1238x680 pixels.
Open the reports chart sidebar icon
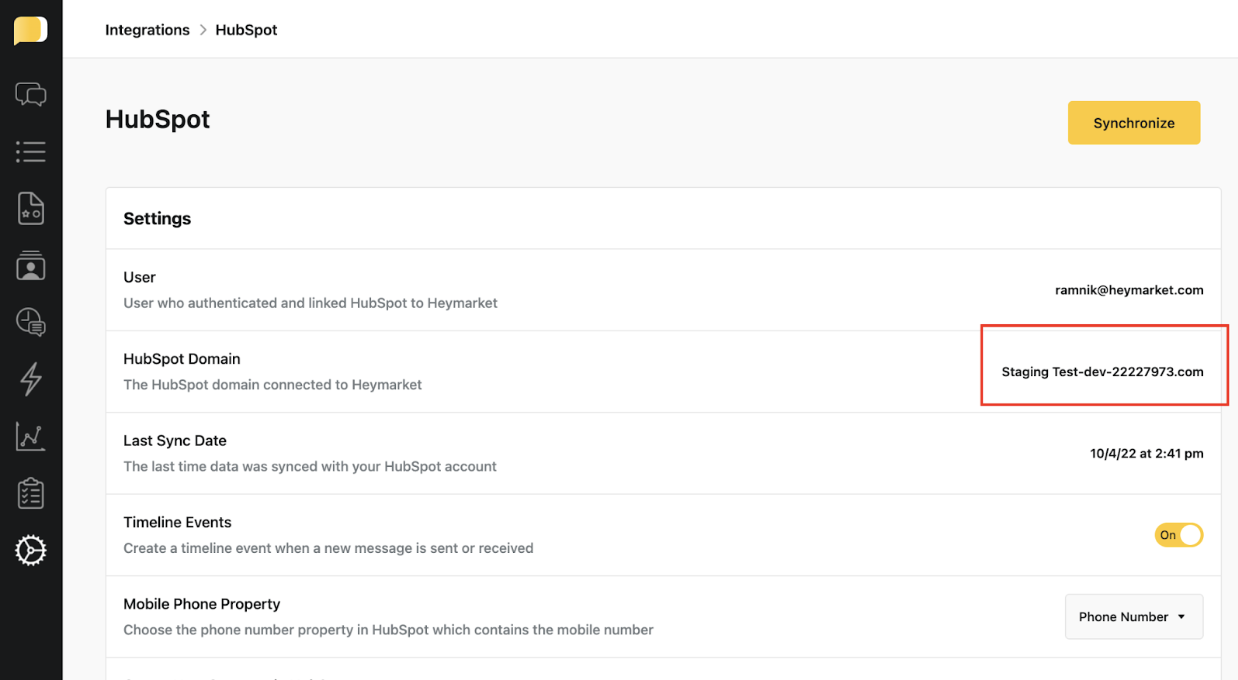(x=31, y=436)
